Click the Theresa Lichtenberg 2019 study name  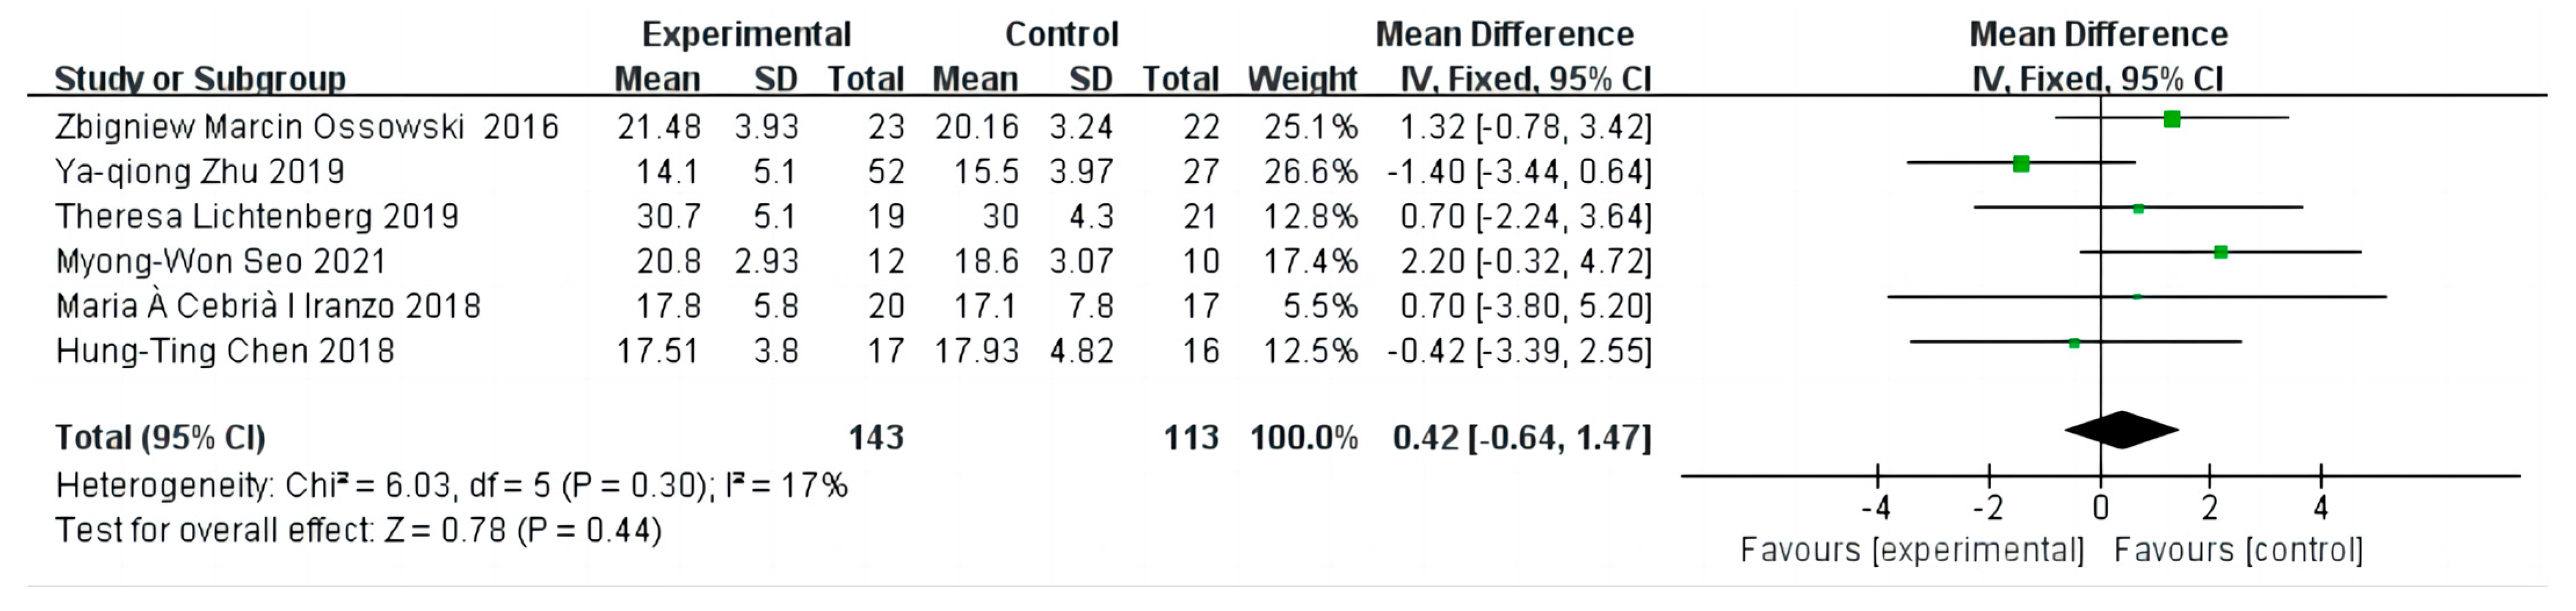(x=257, y=217)
